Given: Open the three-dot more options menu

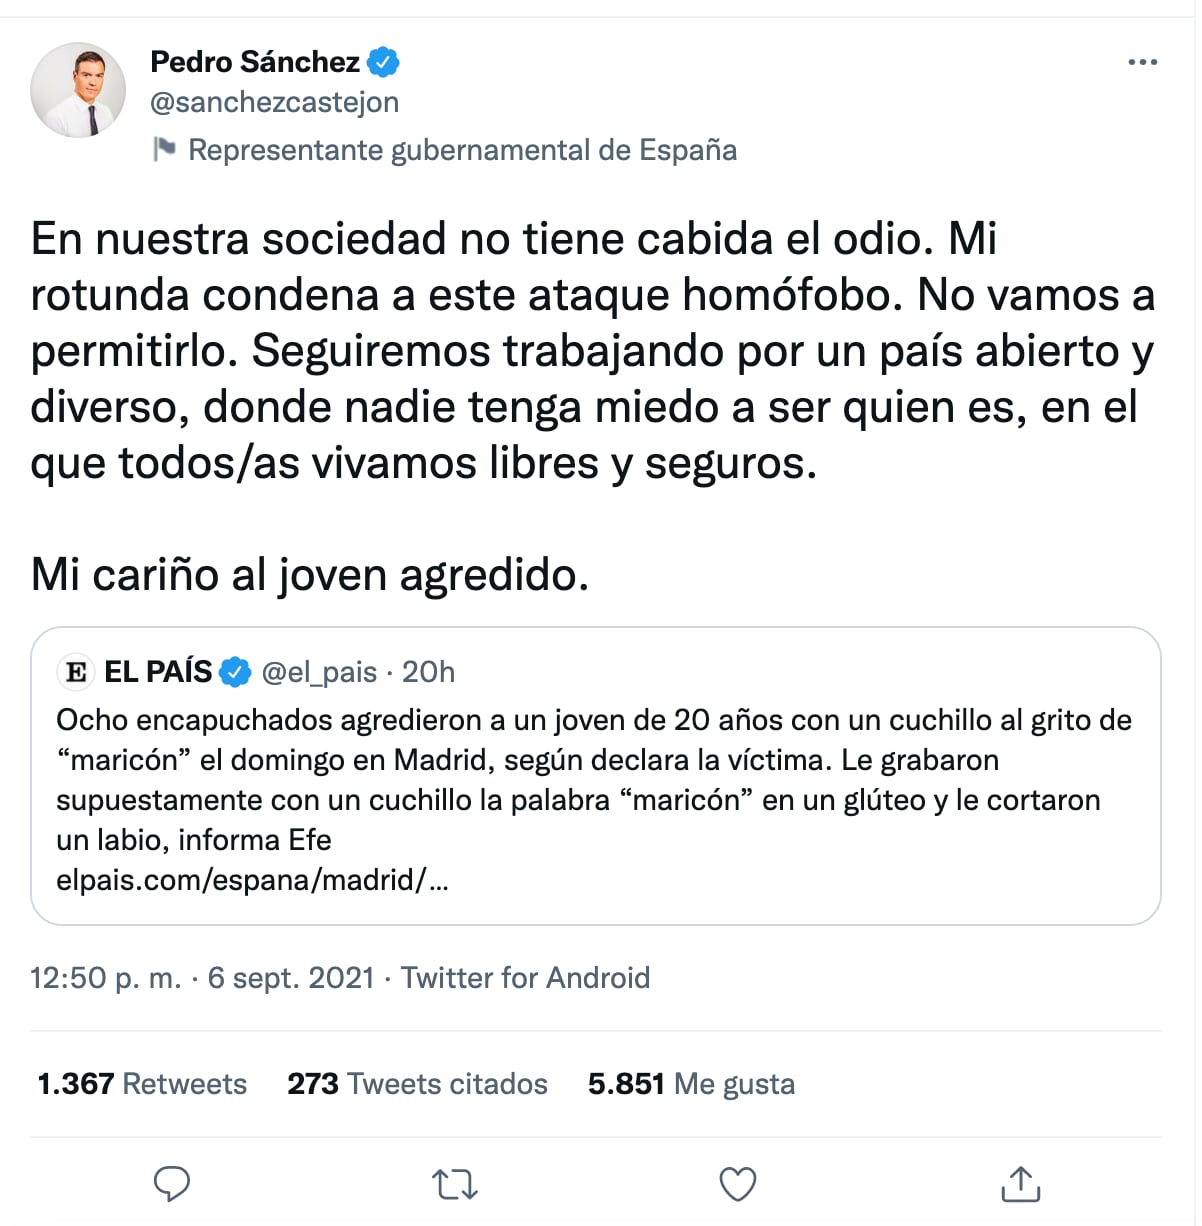Looking at the screenshot, I should (x=1142, y=62).
